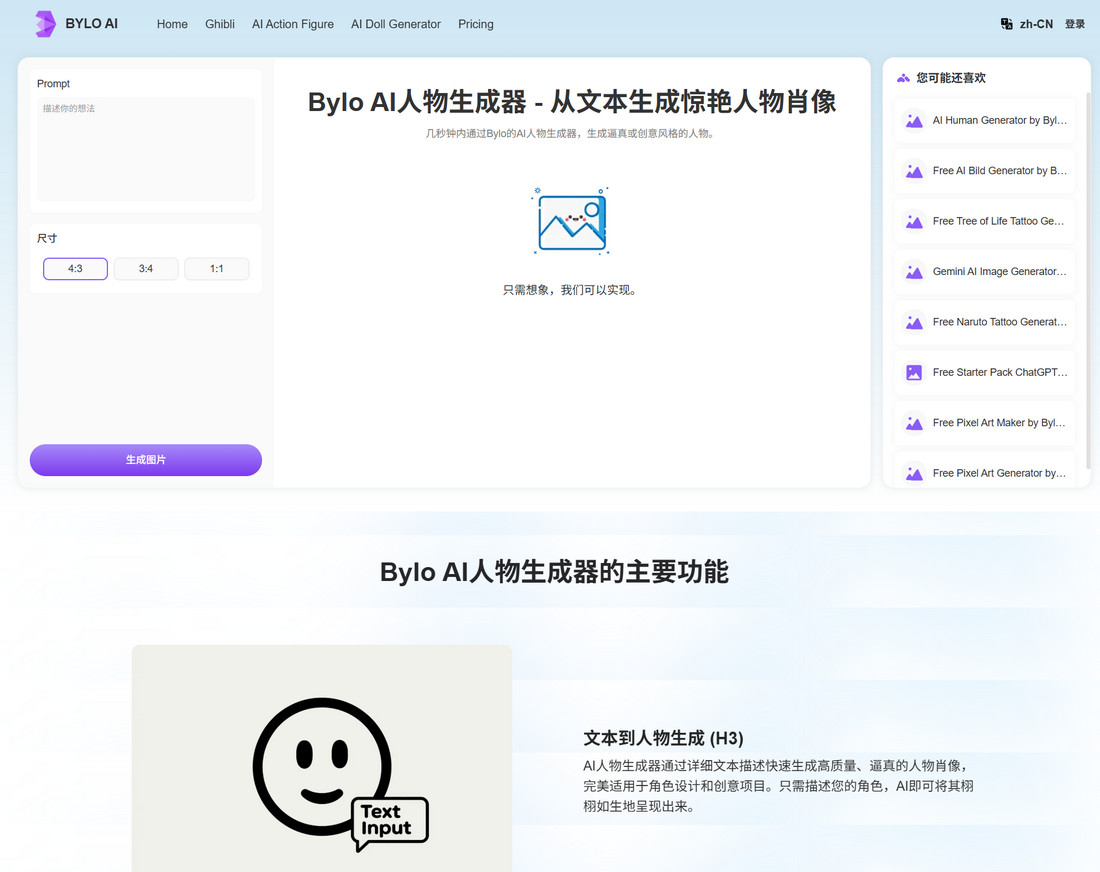
Task: Open the AI Action Figure menu item
Action: point(293,24)
